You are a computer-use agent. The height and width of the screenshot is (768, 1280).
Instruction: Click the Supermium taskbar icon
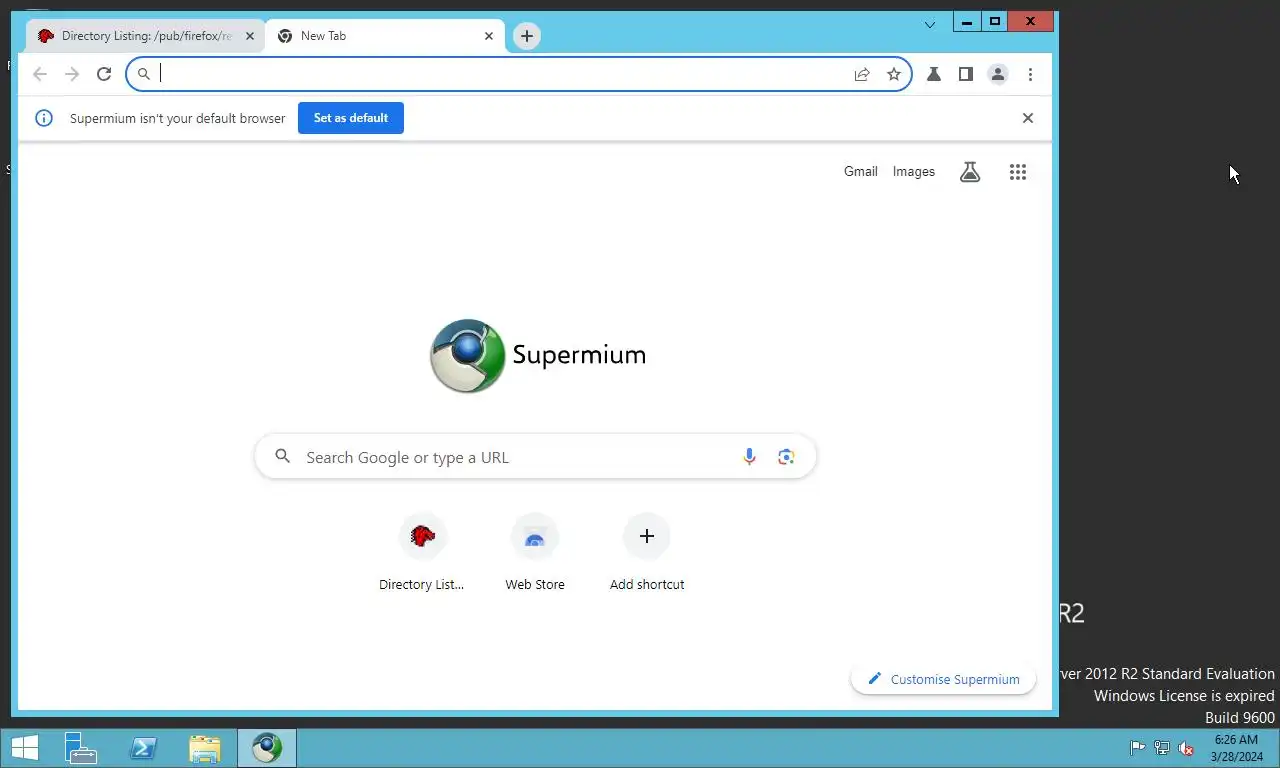(267, 748)
